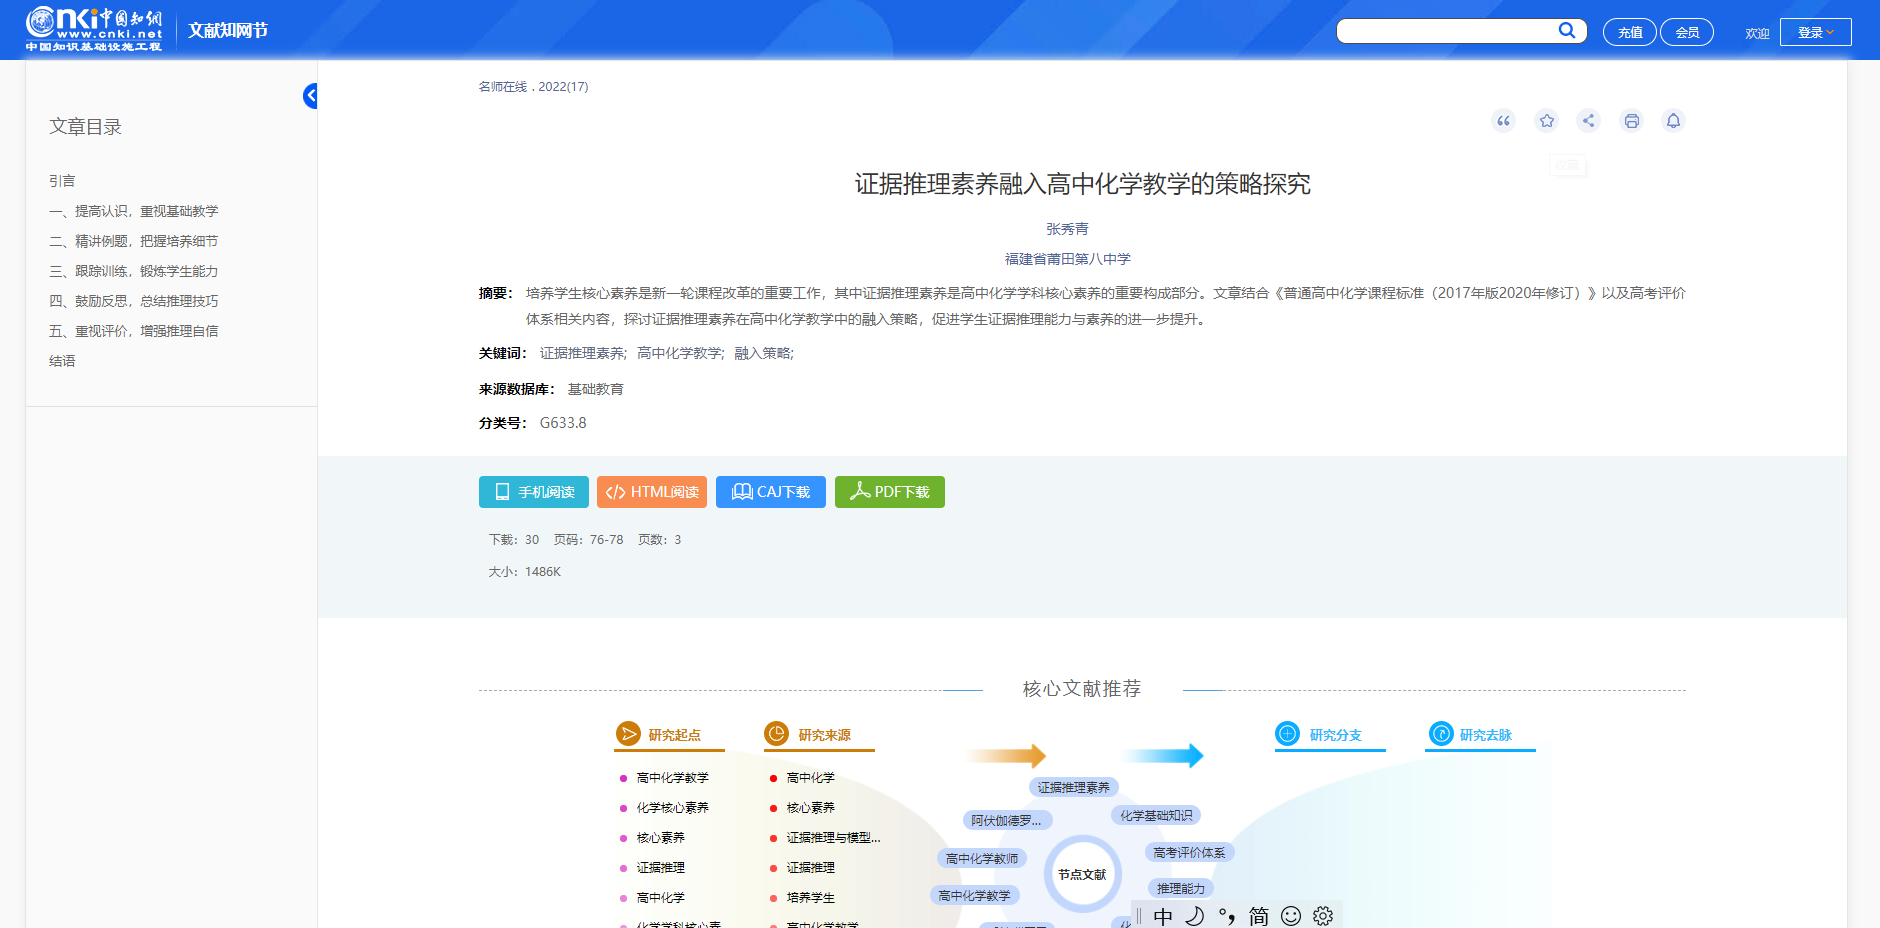1880x928 pixels.
Task: Click the bell alert icon
Action: tap(1673, 121)
